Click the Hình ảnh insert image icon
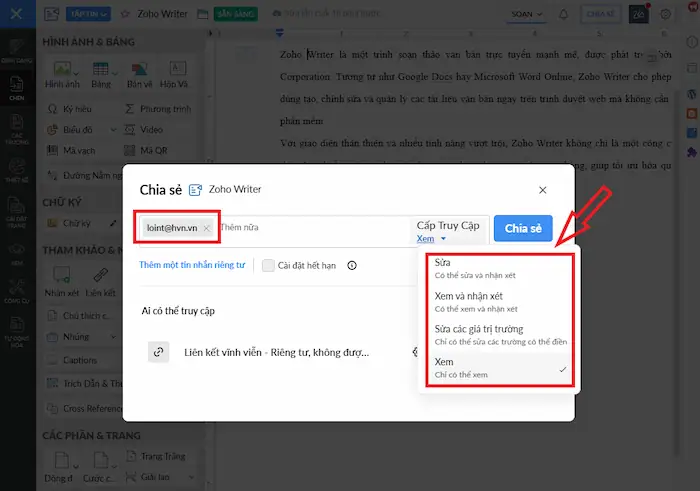Screen dimensions: 700x491 tap(62, 70)
